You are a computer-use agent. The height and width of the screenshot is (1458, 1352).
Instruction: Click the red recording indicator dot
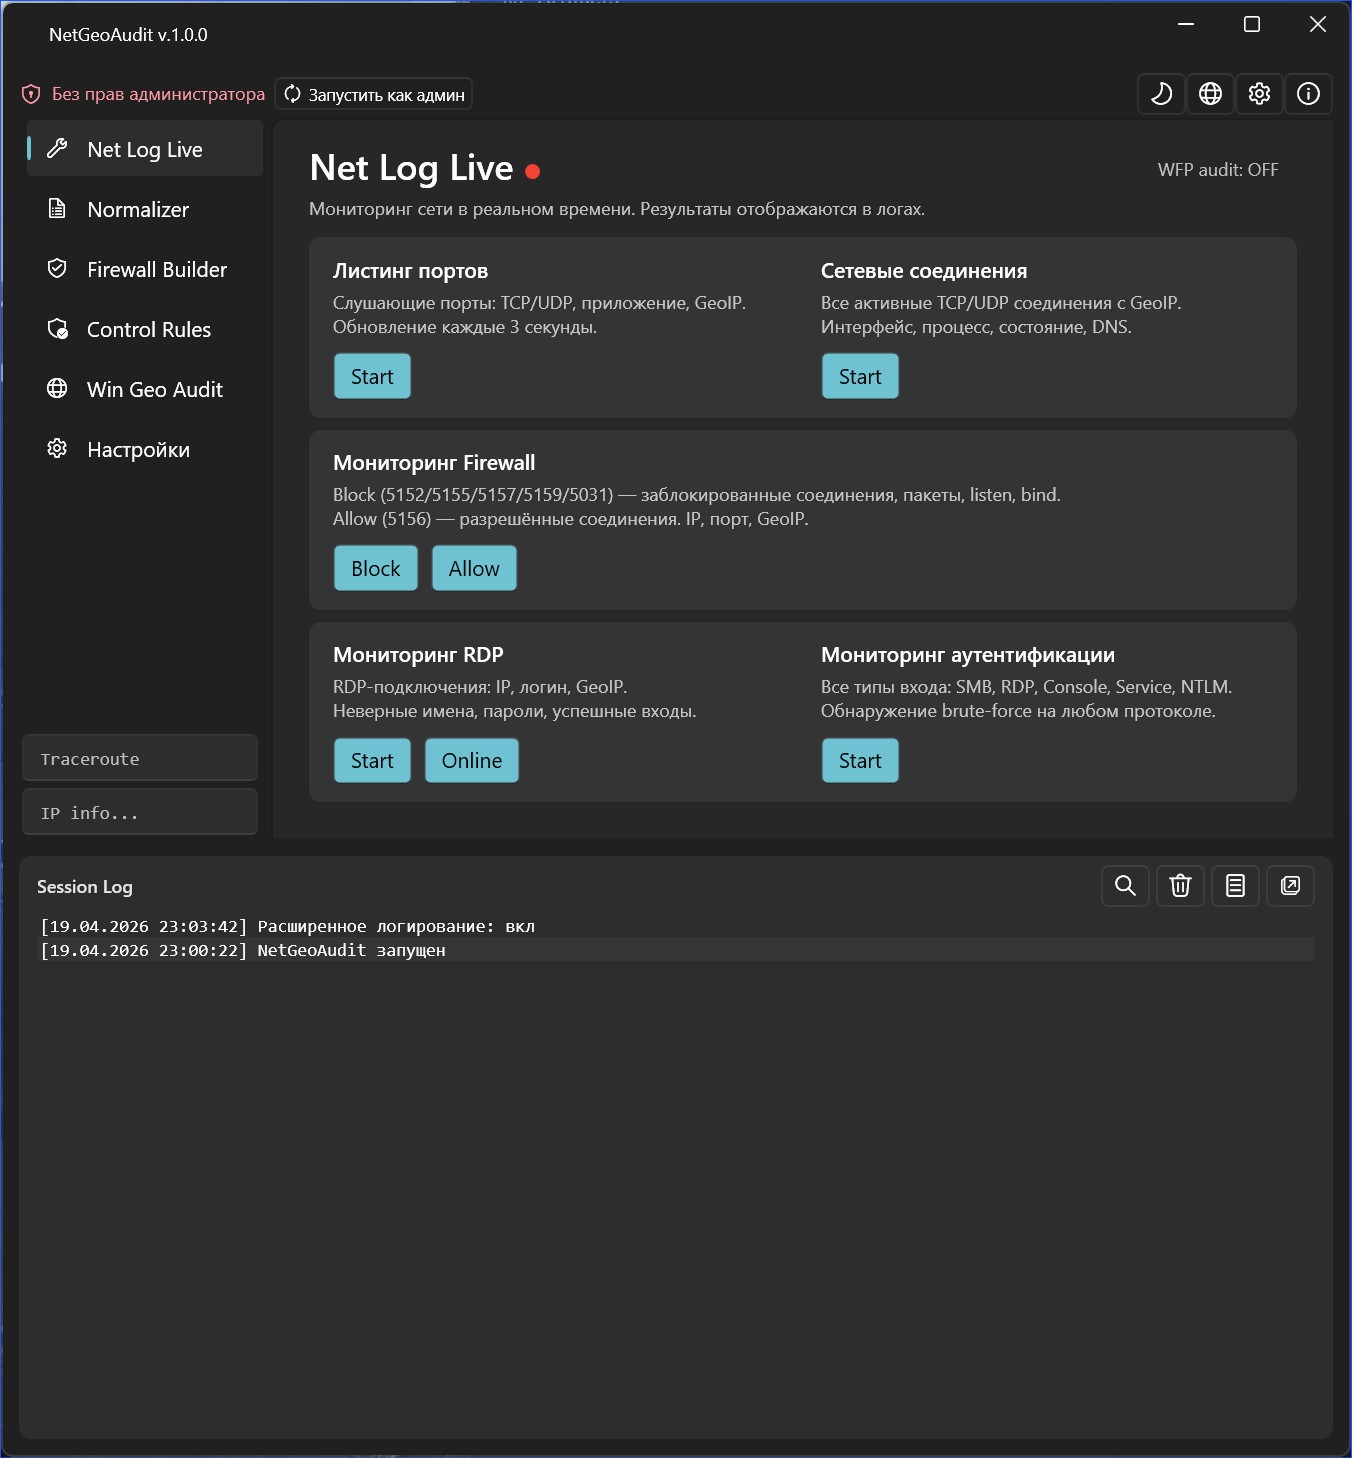(533, 171)
